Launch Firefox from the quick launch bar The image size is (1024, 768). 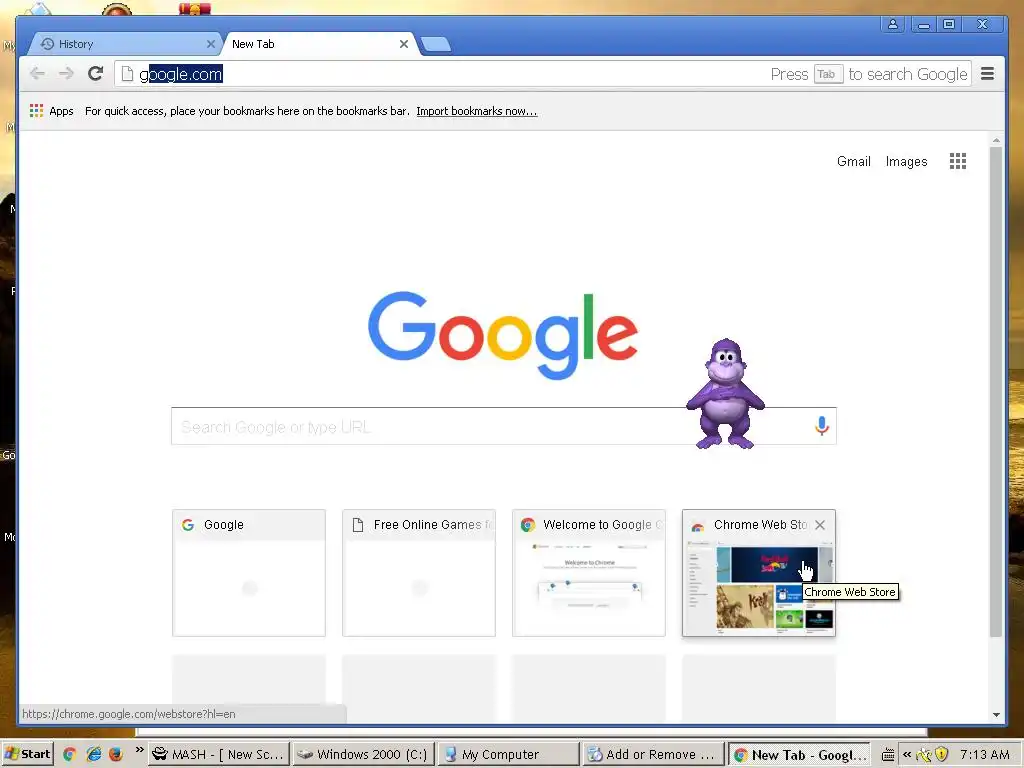pyautogui.click(x=116, y=754)
